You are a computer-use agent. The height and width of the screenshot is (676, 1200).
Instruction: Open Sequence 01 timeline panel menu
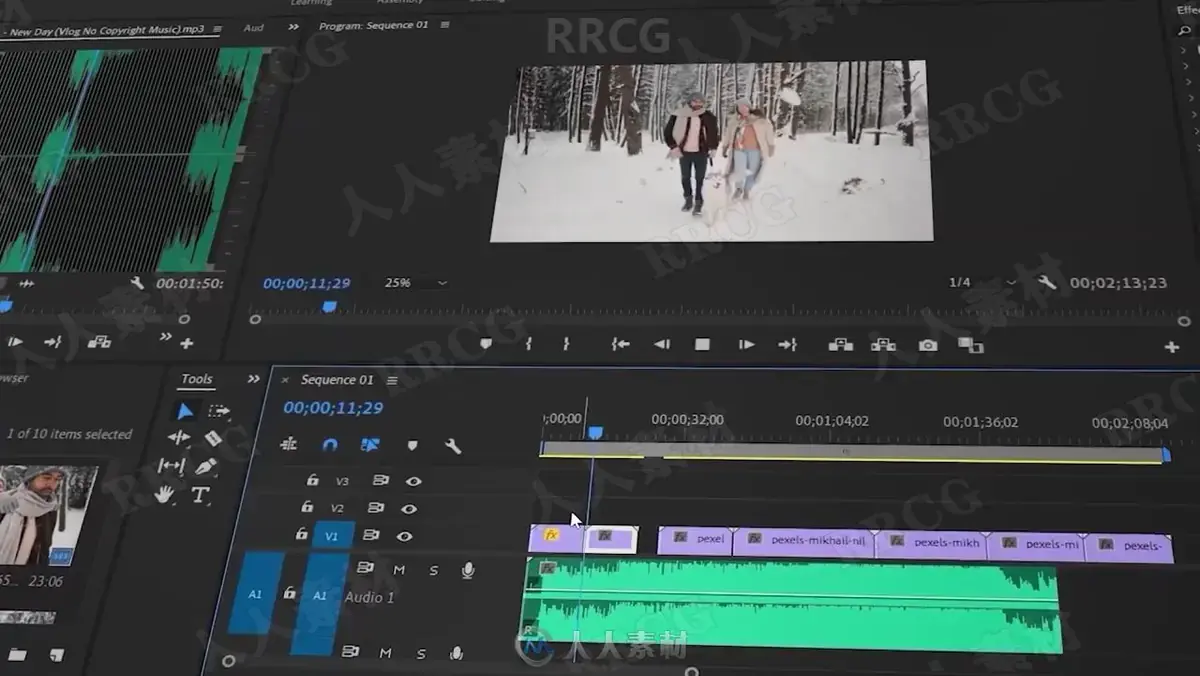[392, 380]
